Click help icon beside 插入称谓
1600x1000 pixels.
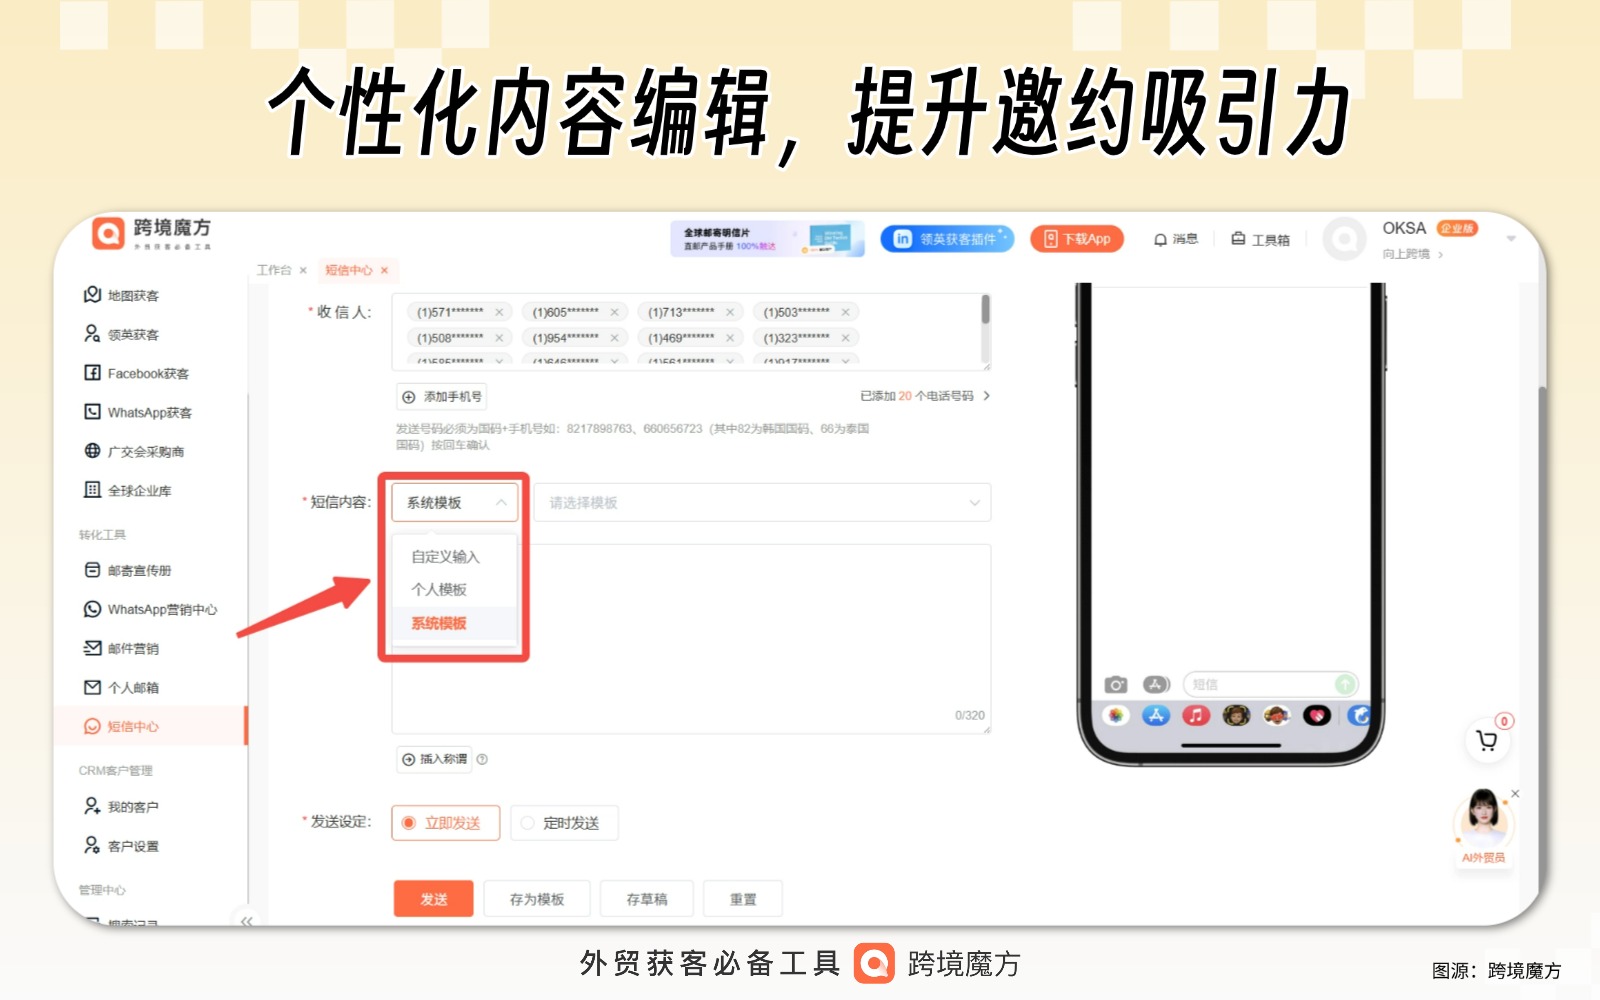(482, 760)
